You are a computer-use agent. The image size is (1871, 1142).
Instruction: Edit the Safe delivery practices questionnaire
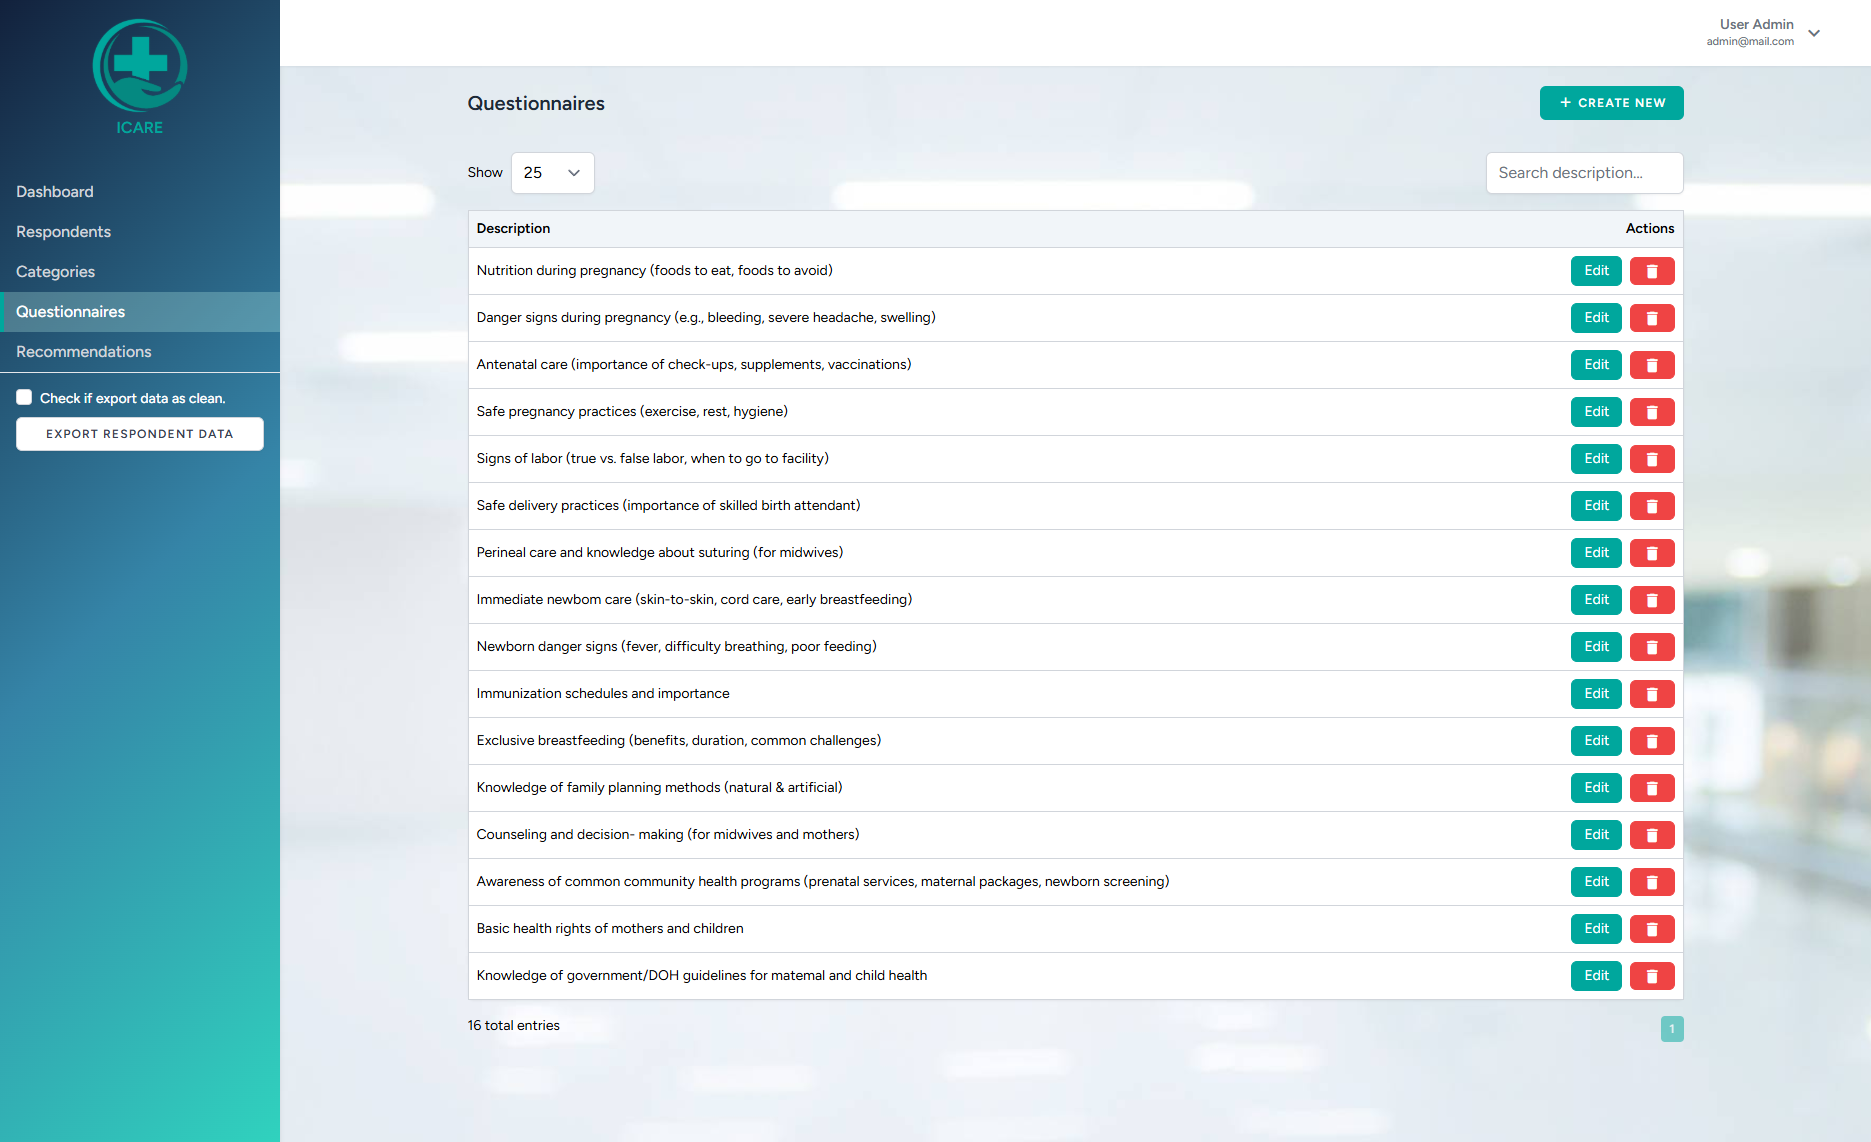pos(1595,506)
